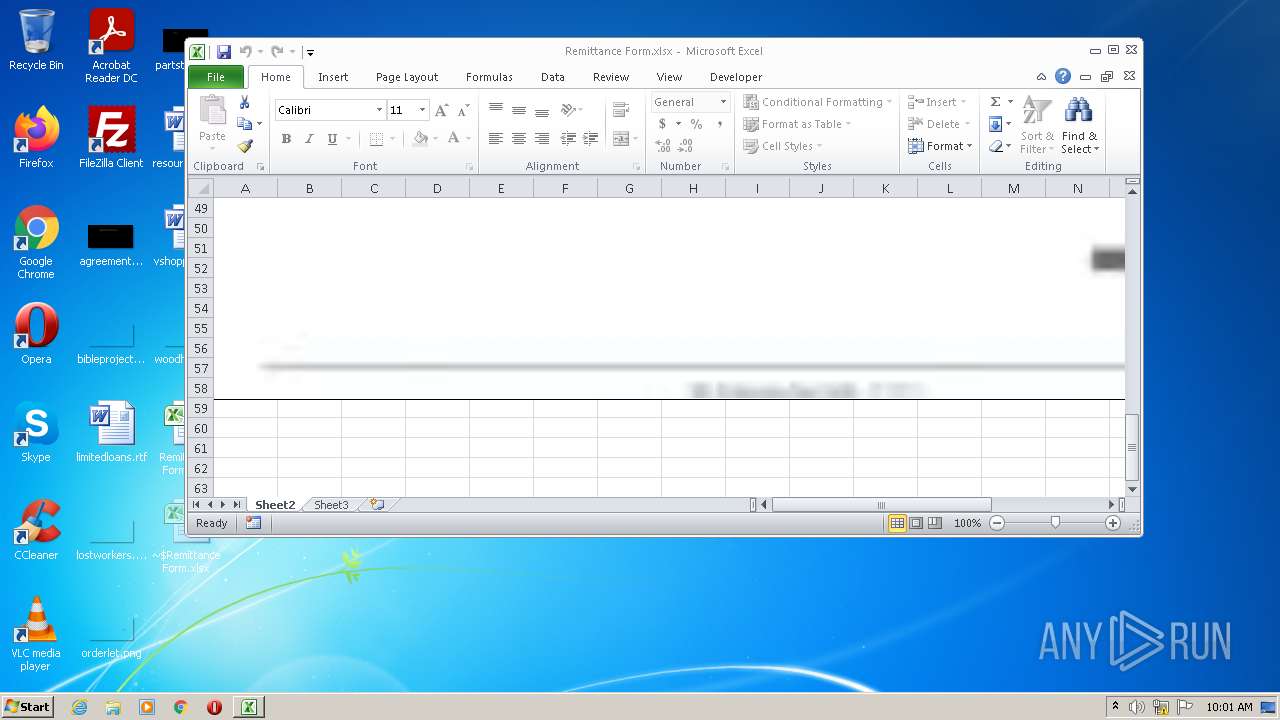Click the Delete cells button
The height and width of the screenshot is (720, 1280).
[939, 124]
